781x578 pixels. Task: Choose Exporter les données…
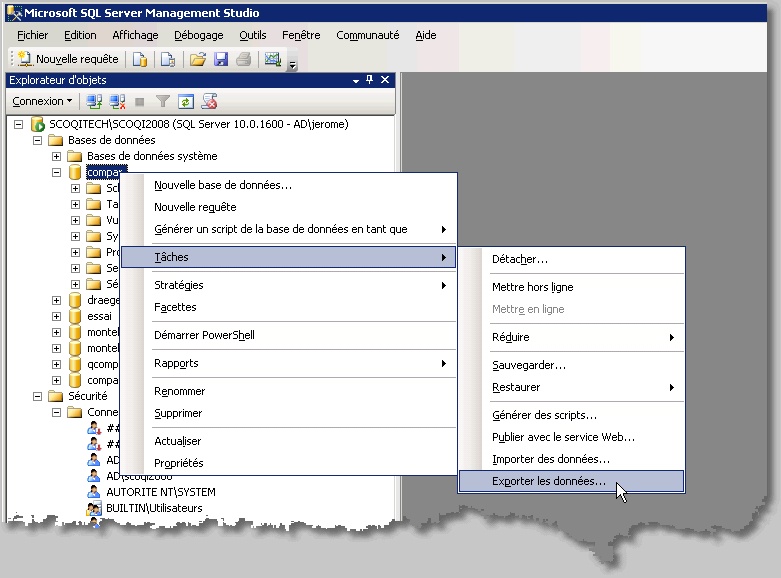[x=572, y=481]
